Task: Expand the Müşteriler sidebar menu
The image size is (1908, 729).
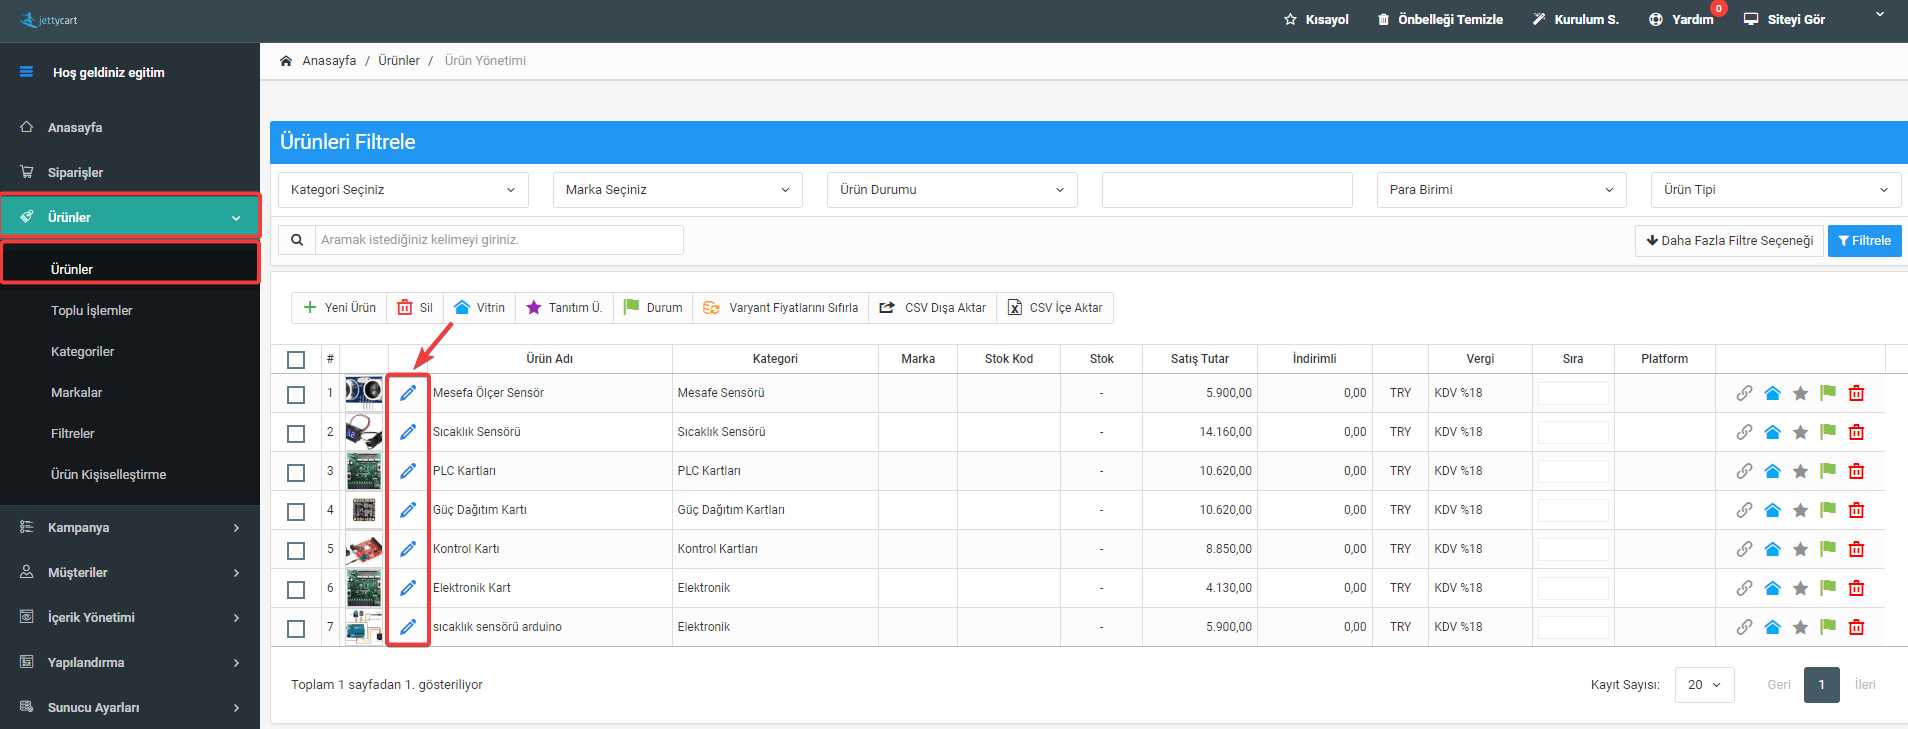Action: coord(130,573)
